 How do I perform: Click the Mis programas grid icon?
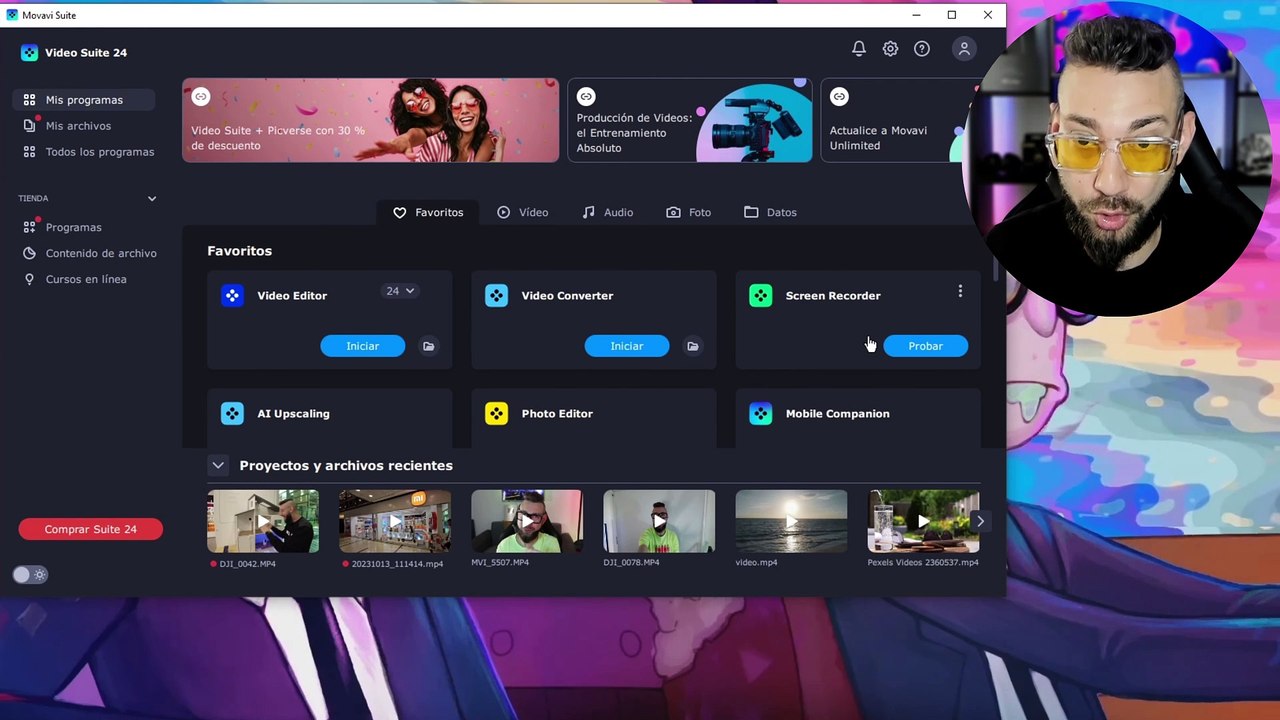[29, 100]
